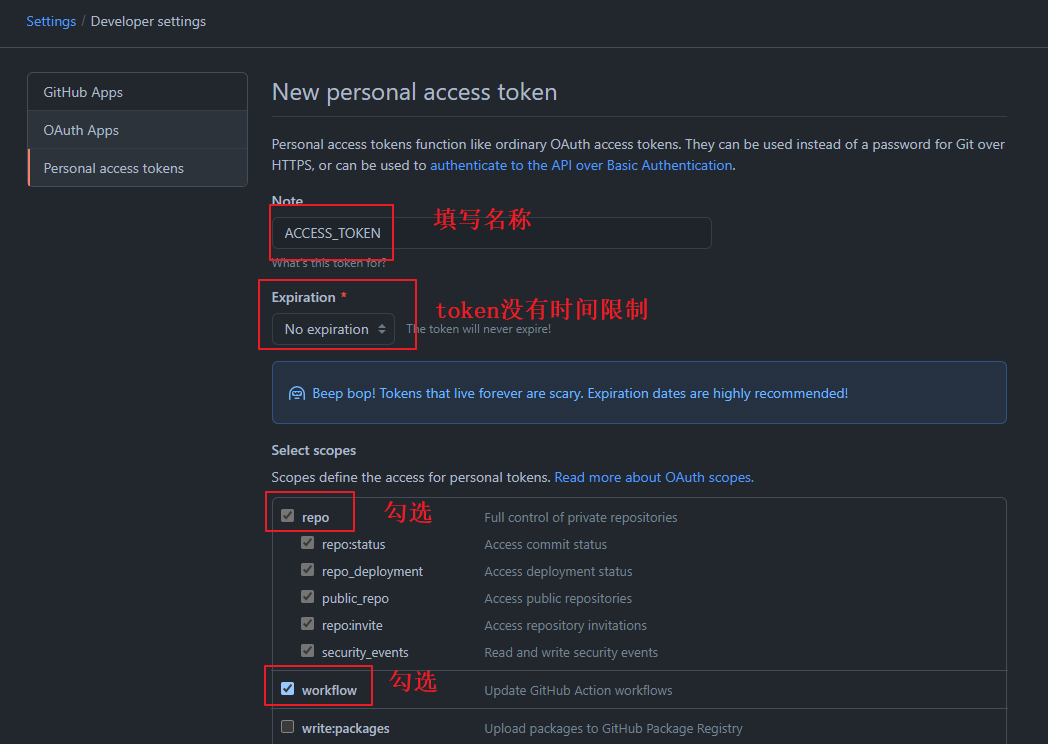Open the 'authenticate to the API over Basic Authentication' link
Screen dimensions: 1048x744
[581, 165]
